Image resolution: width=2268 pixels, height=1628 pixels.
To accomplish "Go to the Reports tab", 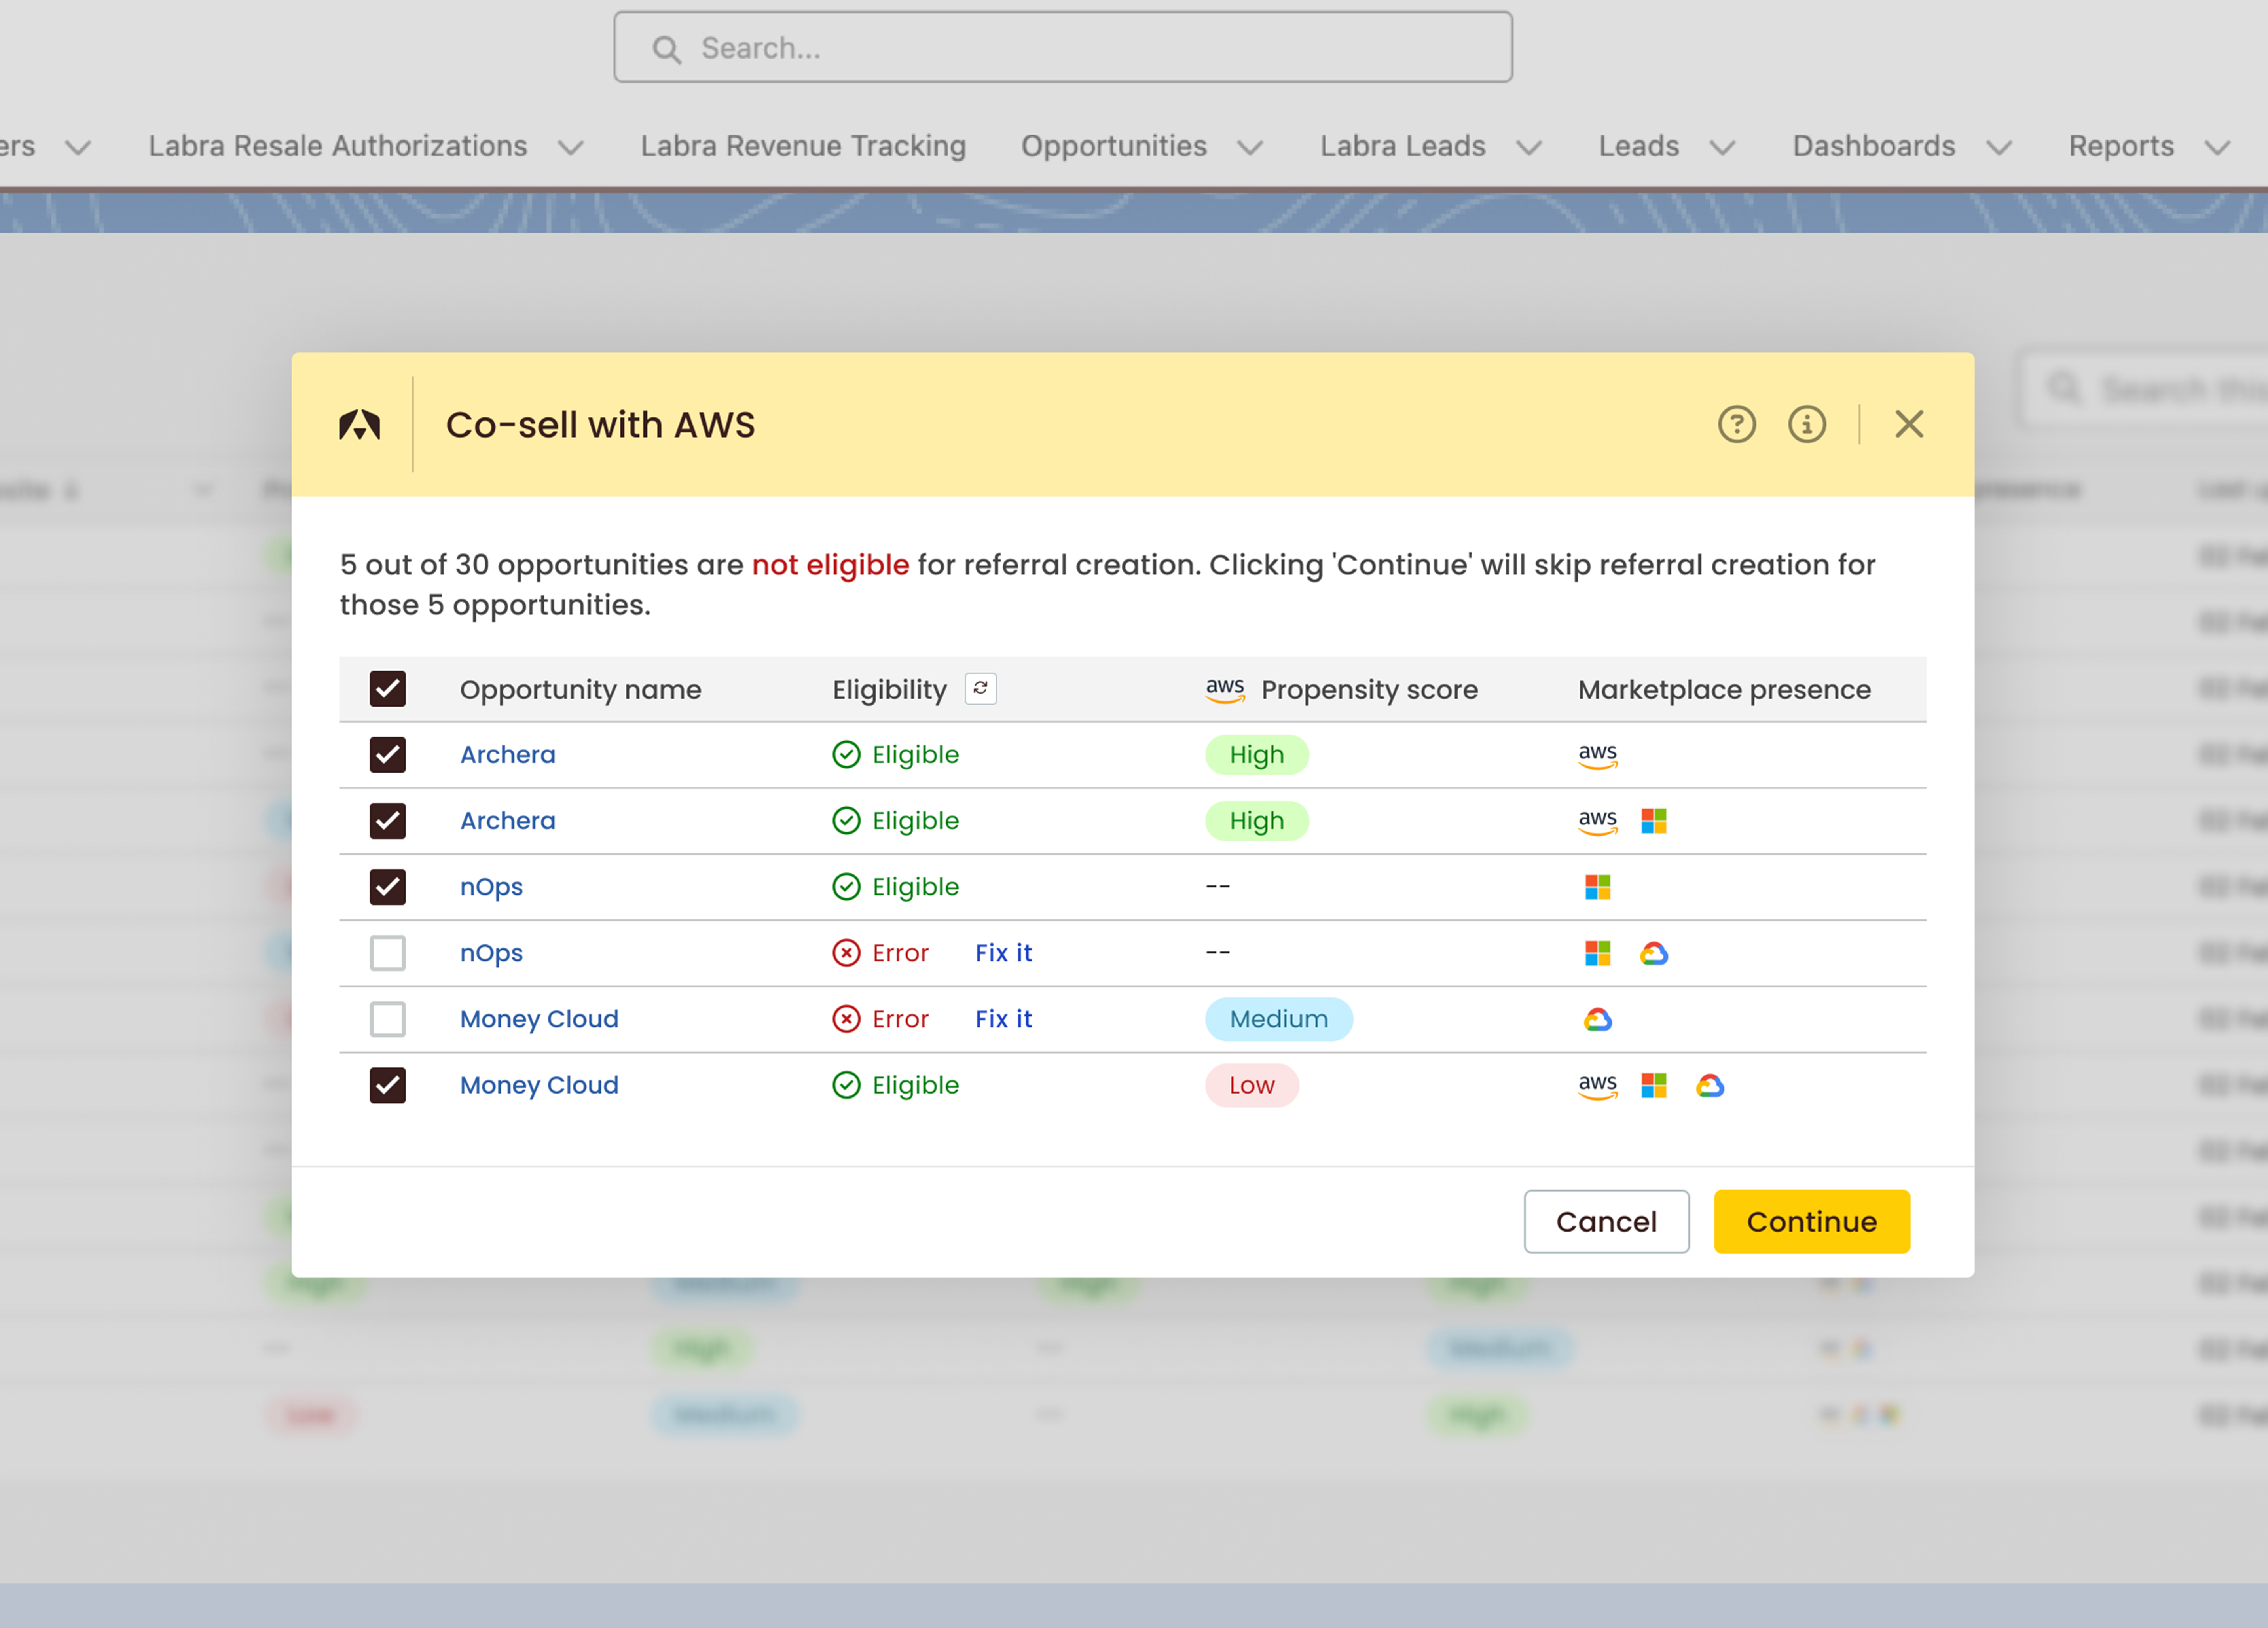I will point(2120,146).
